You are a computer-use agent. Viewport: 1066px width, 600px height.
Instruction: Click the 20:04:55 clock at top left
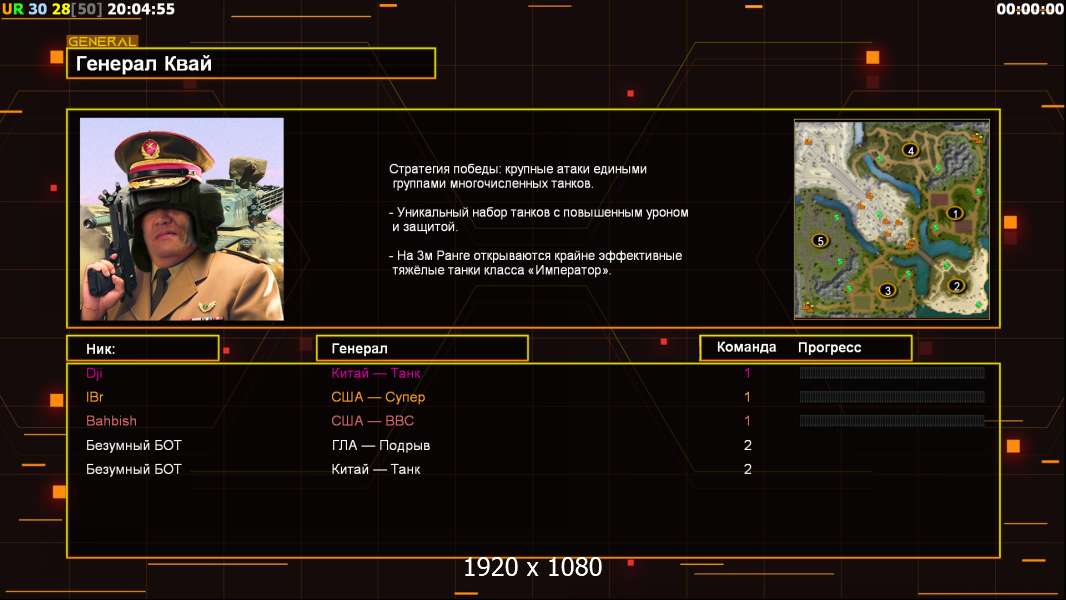point(140,9)
